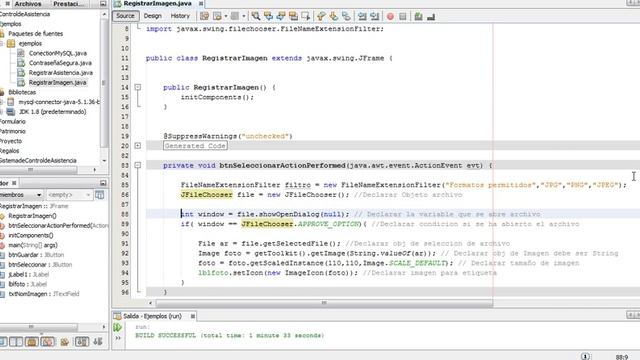This screenshot has width=640, height=360.
Task: Minimize the projects panel group
Action: pyautogui.click(x=103, y=3)
